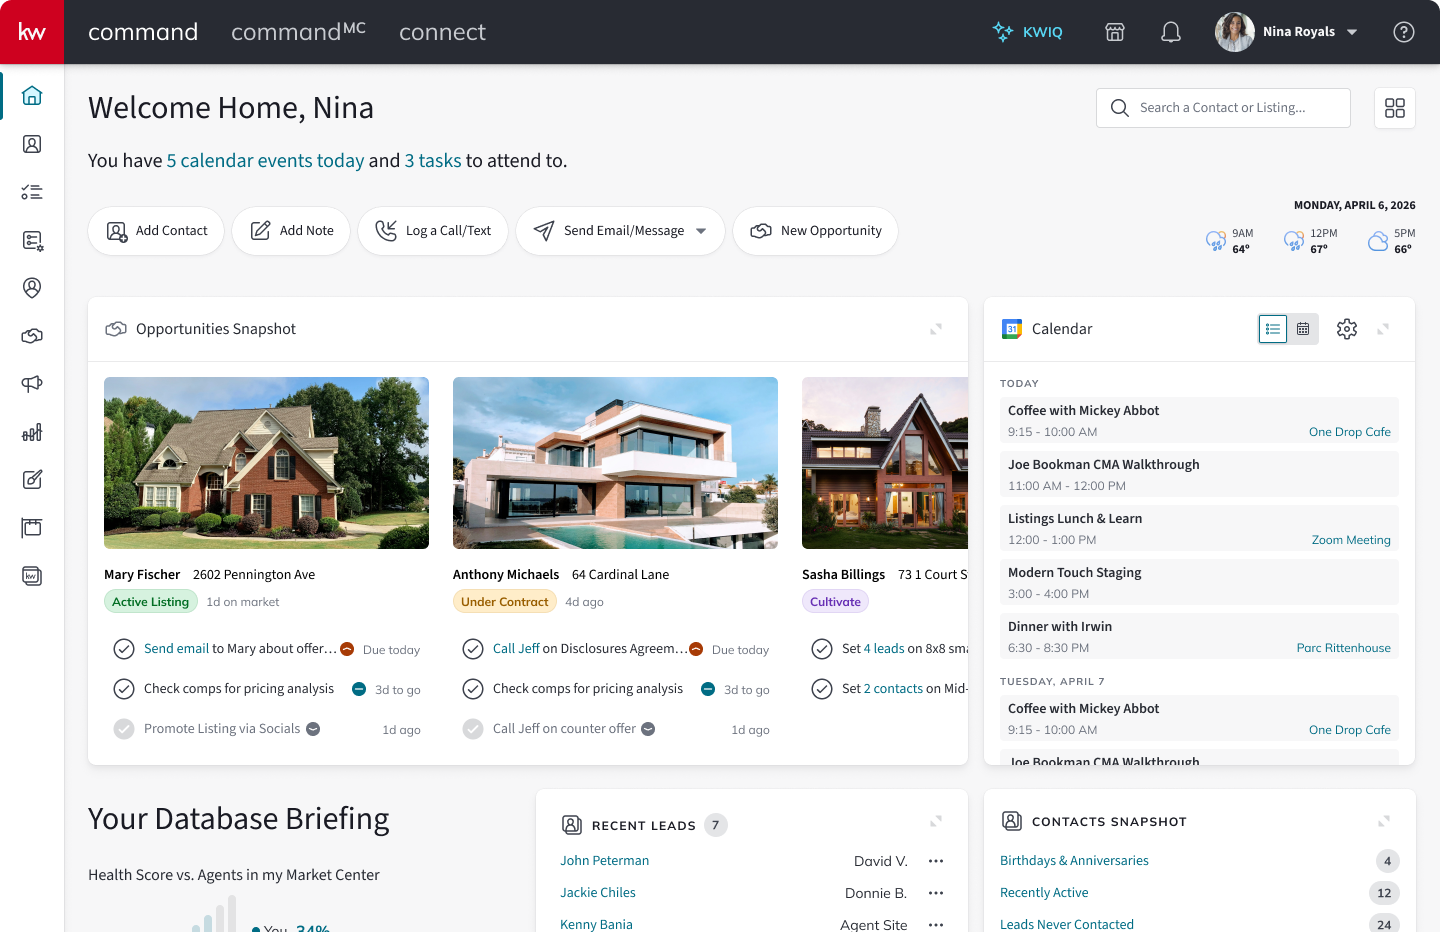Click Add Note button
Screen dimensions: 1440x932
(x=291, y=231)
